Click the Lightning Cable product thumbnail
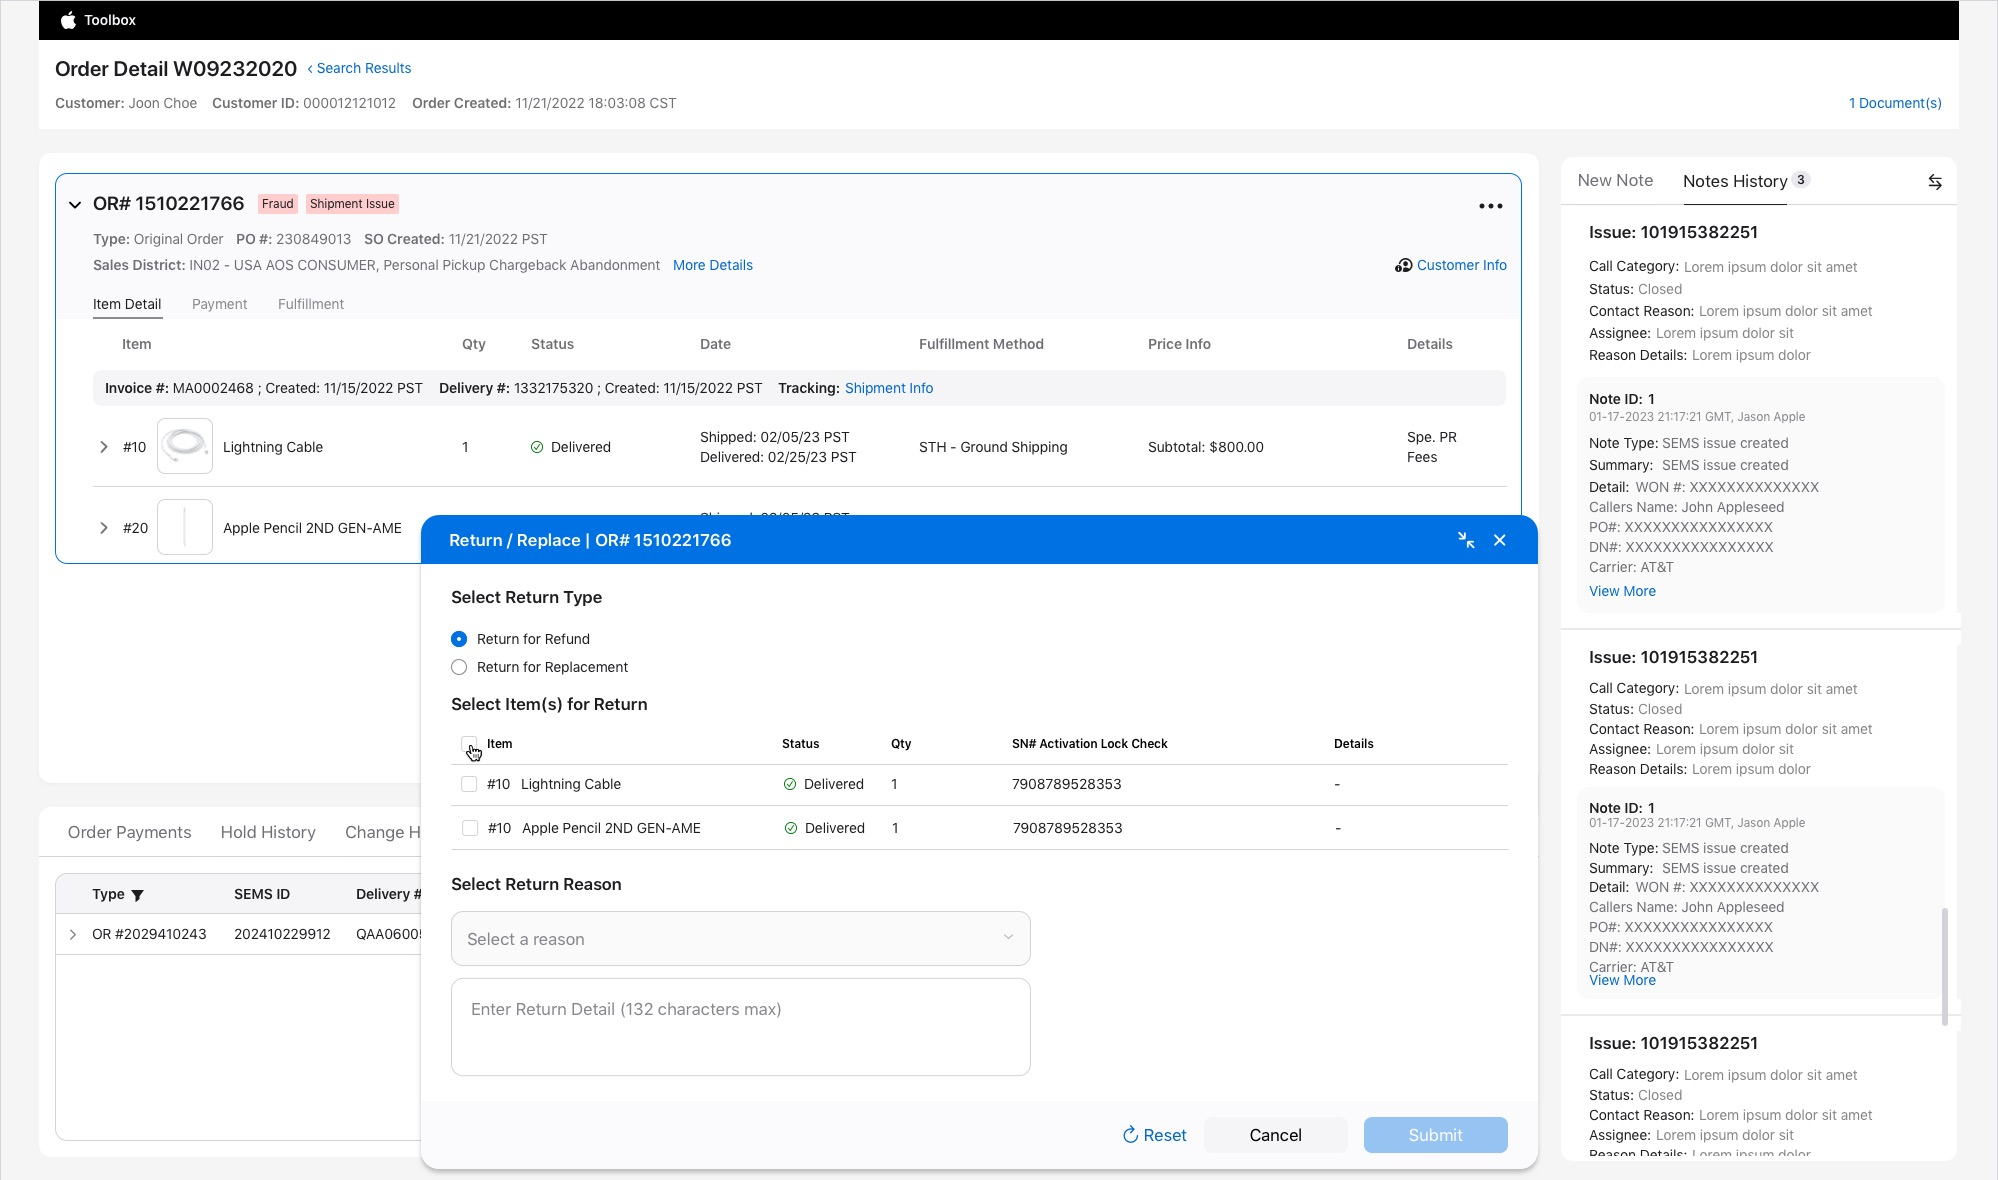Viewport: 1998px width, 1180px height. click(185, 446)
